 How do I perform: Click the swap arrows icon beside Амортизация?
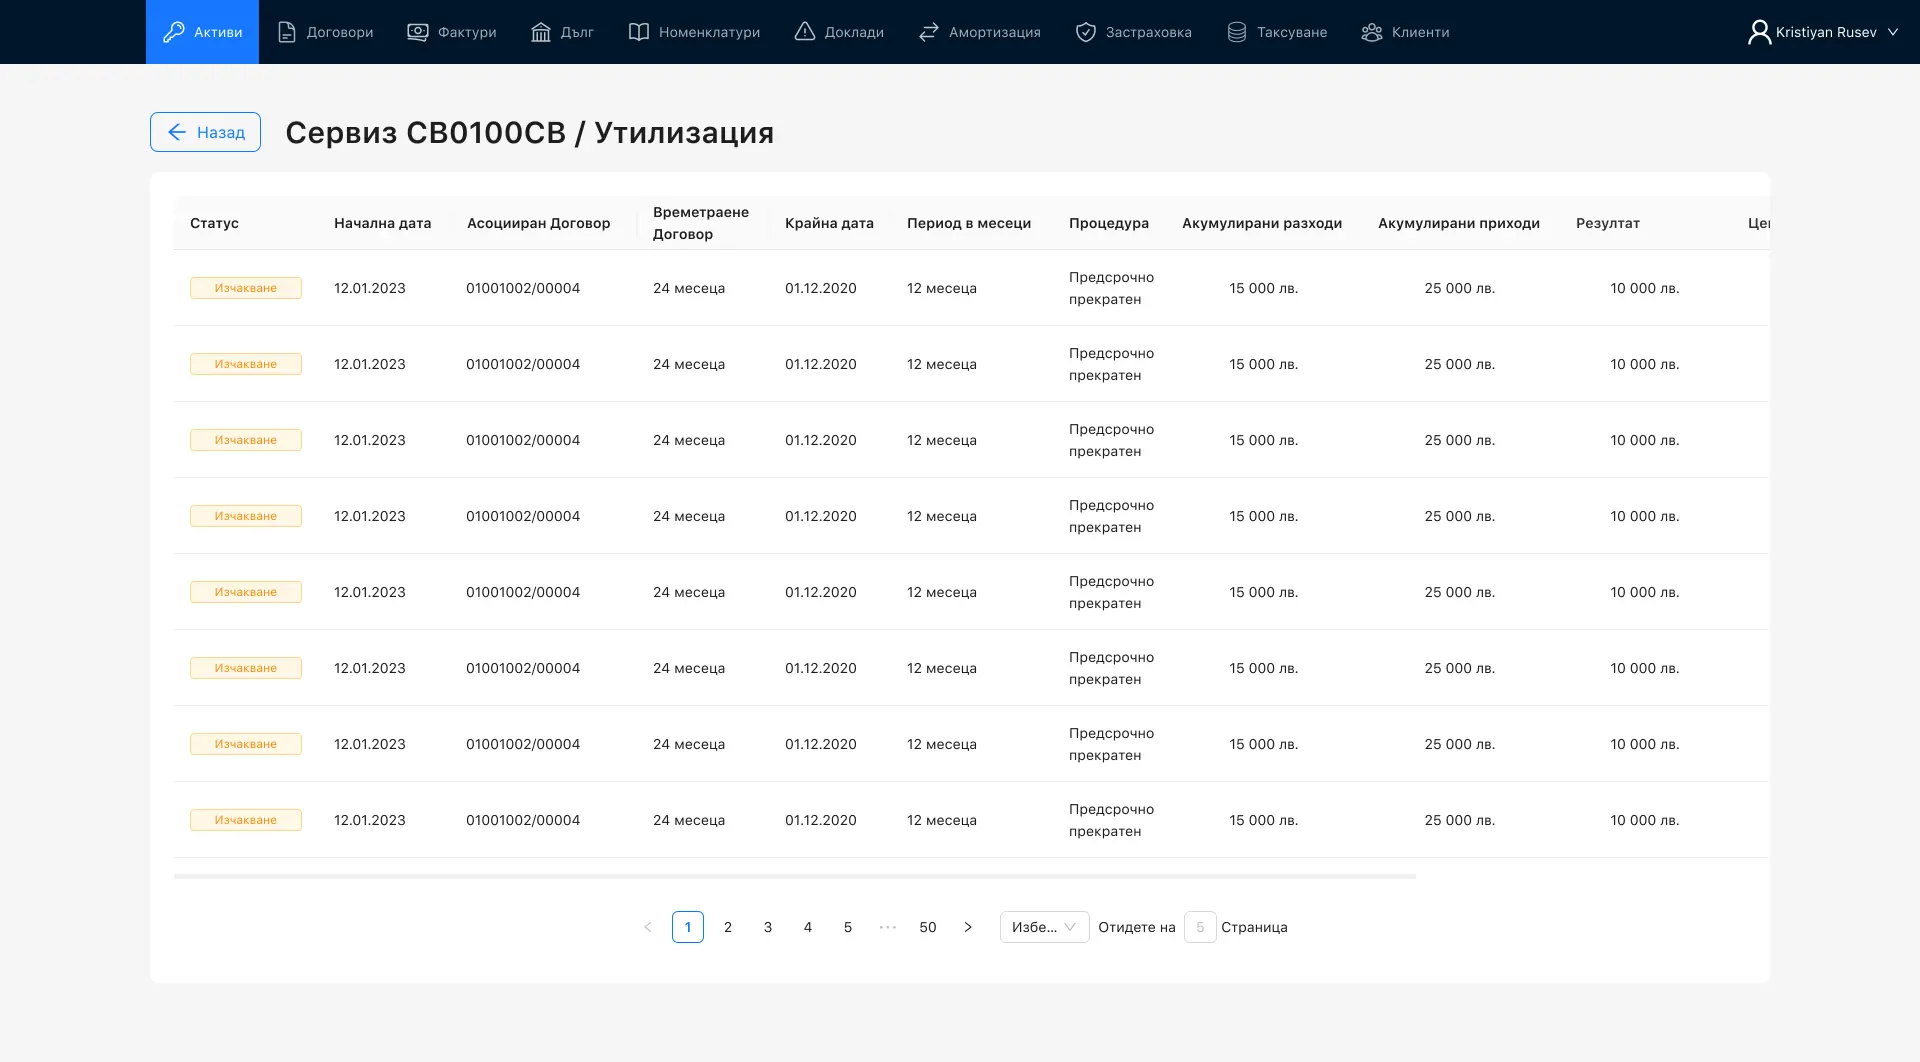[929, 32]
